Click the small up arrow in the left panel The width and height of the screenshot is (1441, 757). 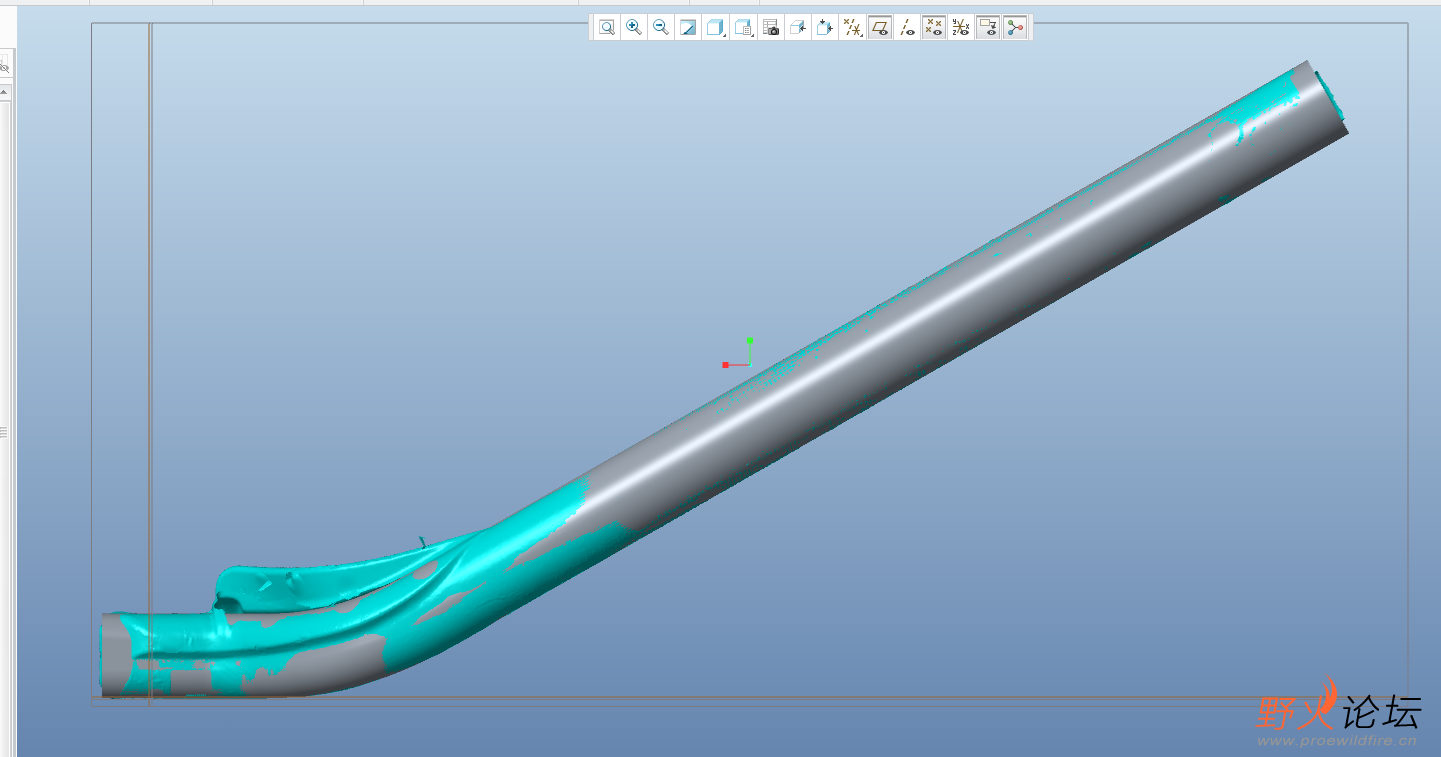pyautogui.click(x=4, y=92)
